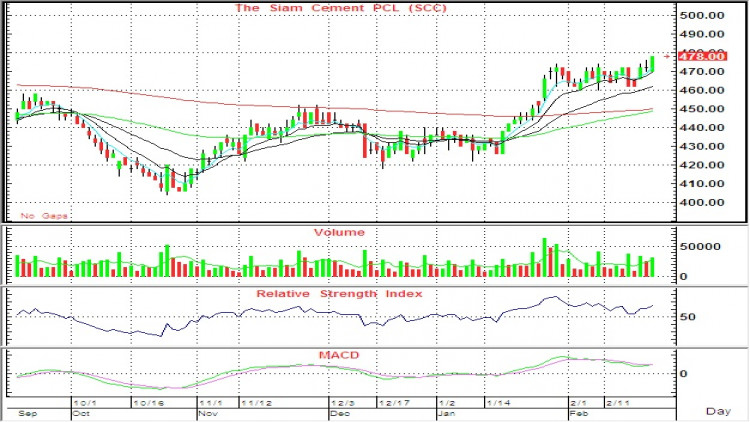750x422 pixels.
Task: Select the 500.00 price axis label
Action: click(x=702, y=15)
